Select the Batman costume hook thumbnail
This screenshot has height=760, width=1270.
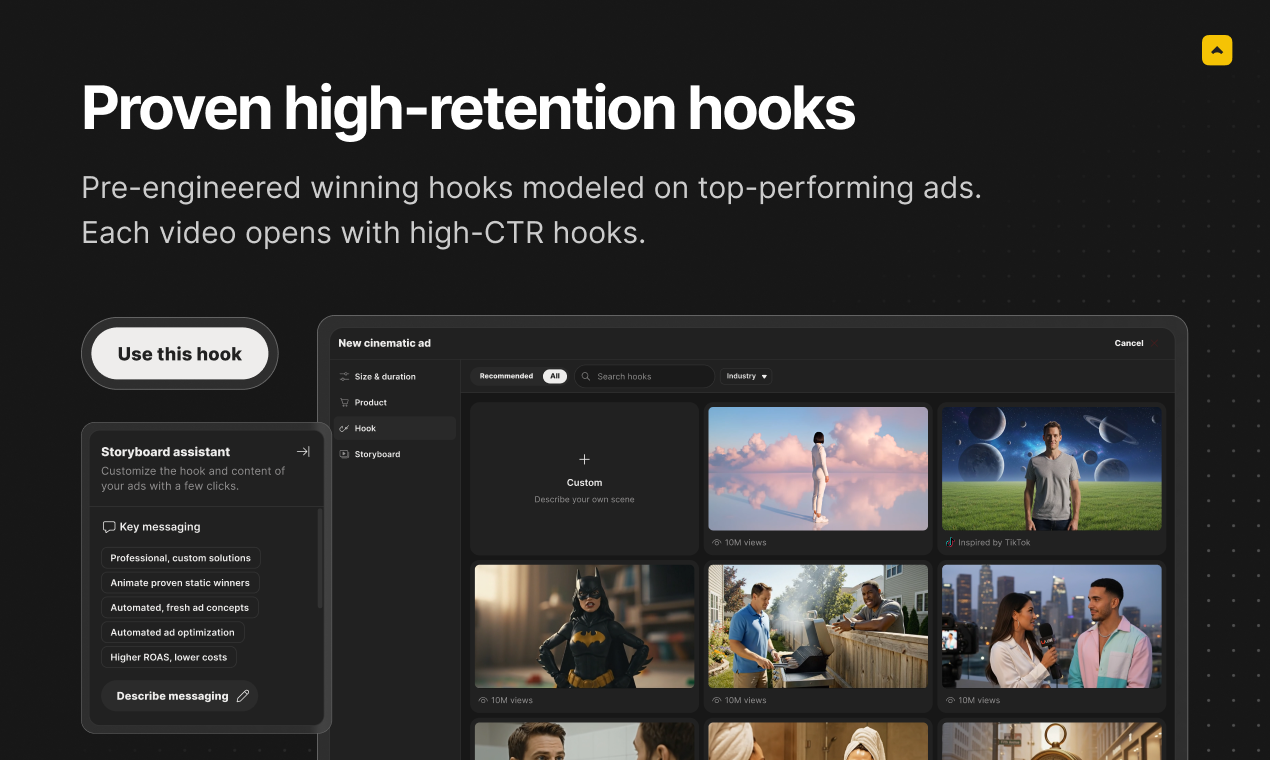point(584,626)
